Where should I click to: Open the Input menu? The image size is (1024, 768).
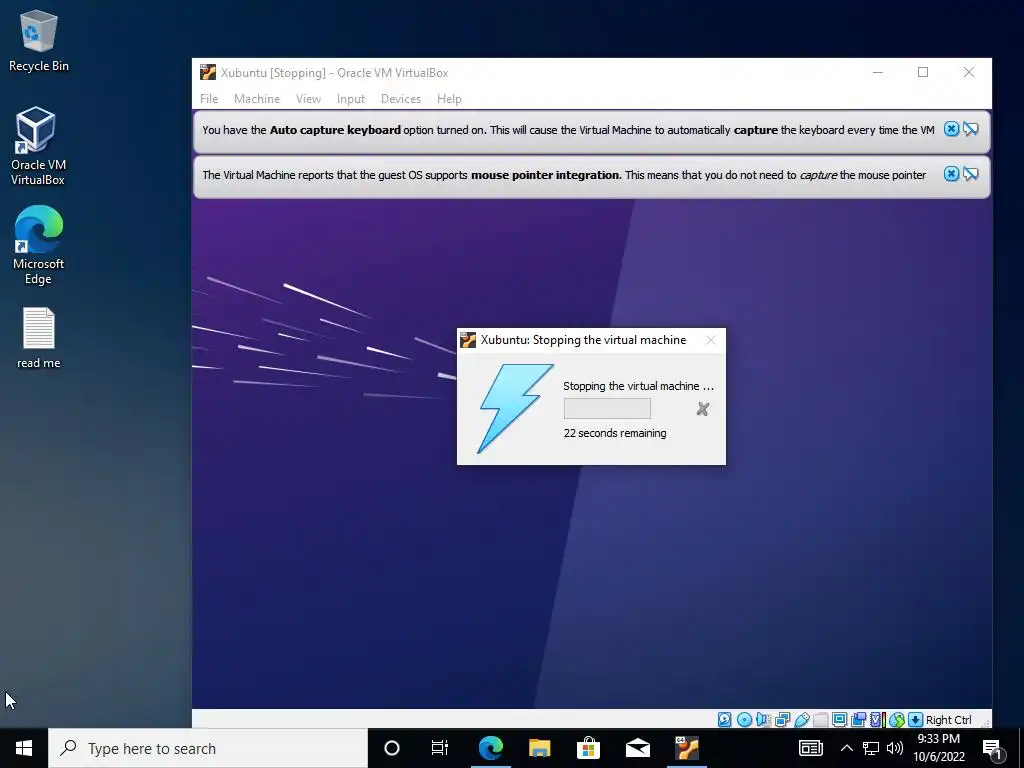coord(351,99)
